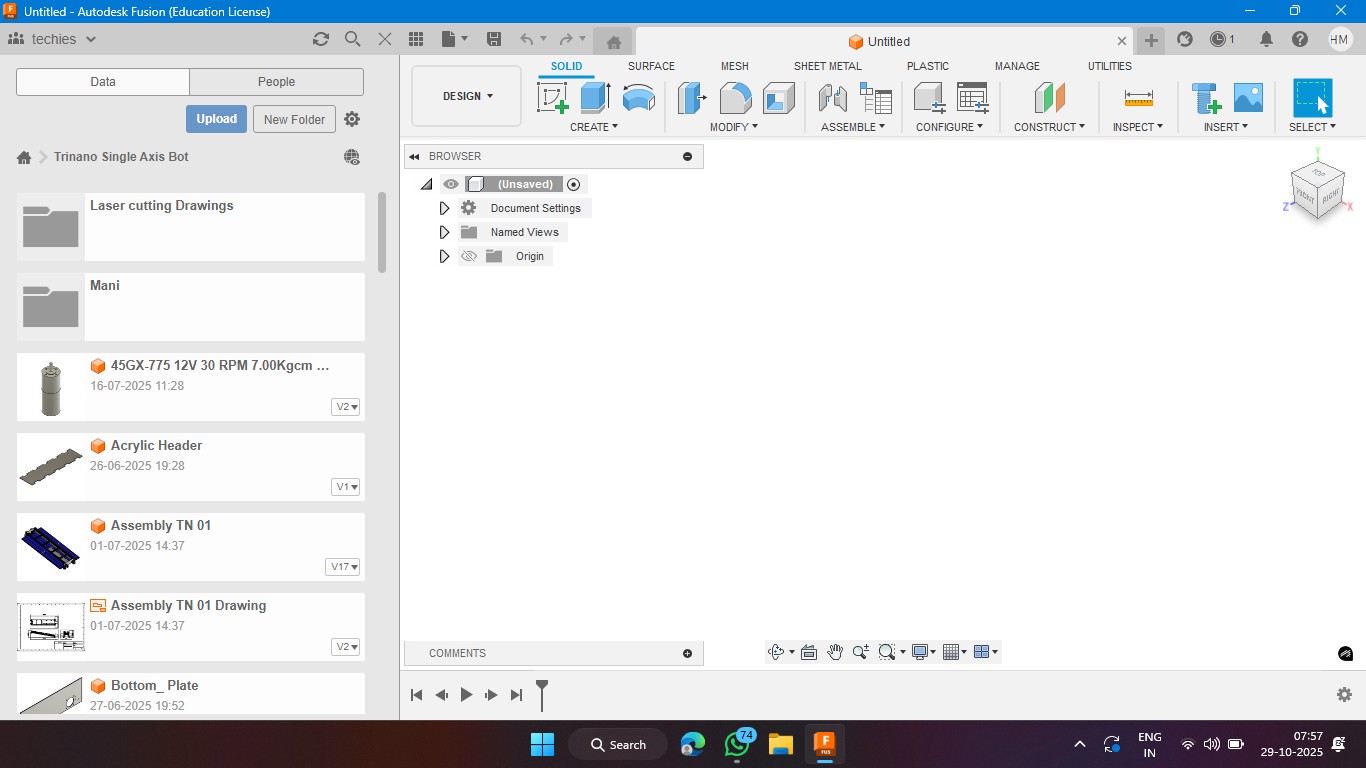Open timeline settings gear
The width and height of the screenshot is (1366, 768).
[x=1344, y=694]
